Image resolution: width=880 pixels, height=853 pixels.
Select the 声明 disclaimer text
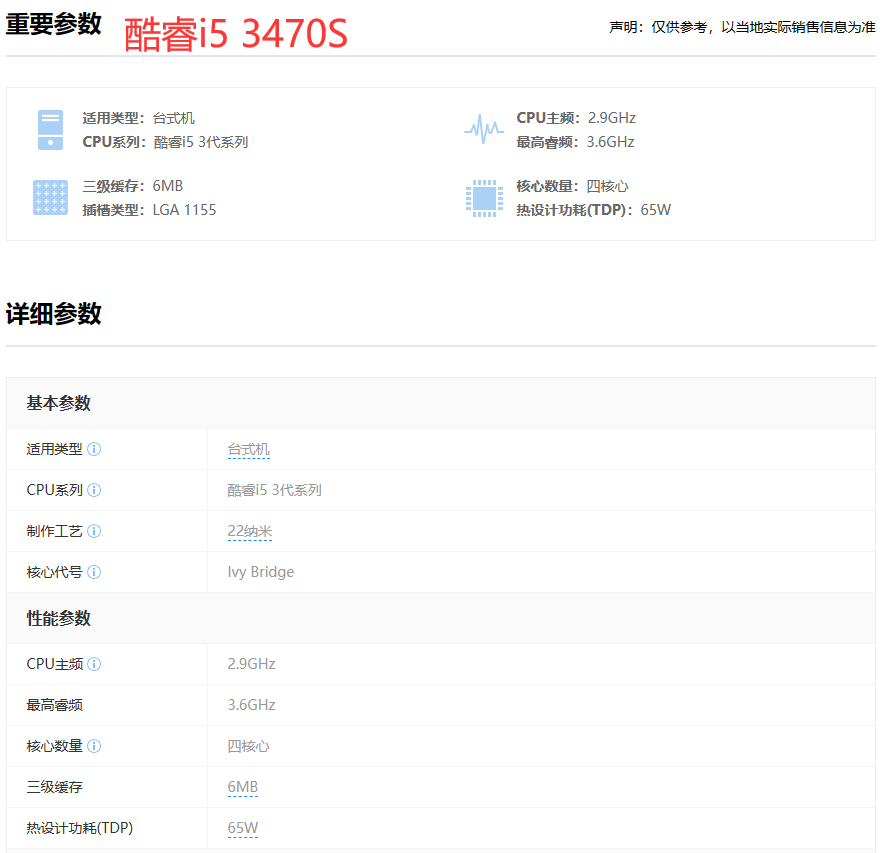click(742, 27)
